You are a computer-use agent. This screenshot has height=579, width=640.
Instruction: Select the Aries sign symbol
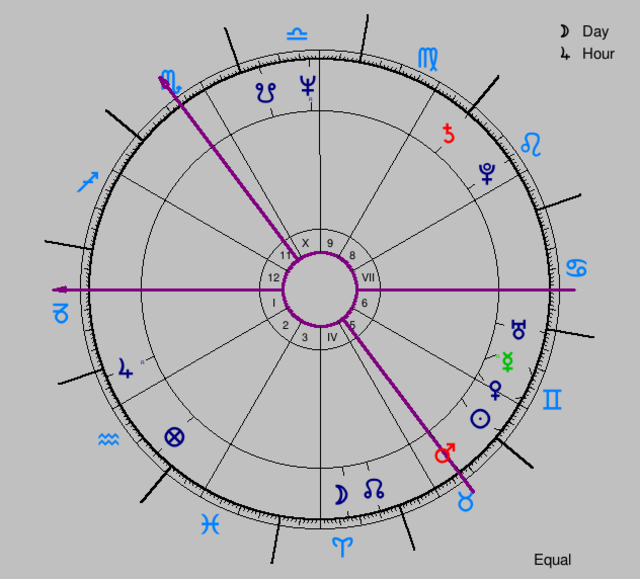pos(342,547)
